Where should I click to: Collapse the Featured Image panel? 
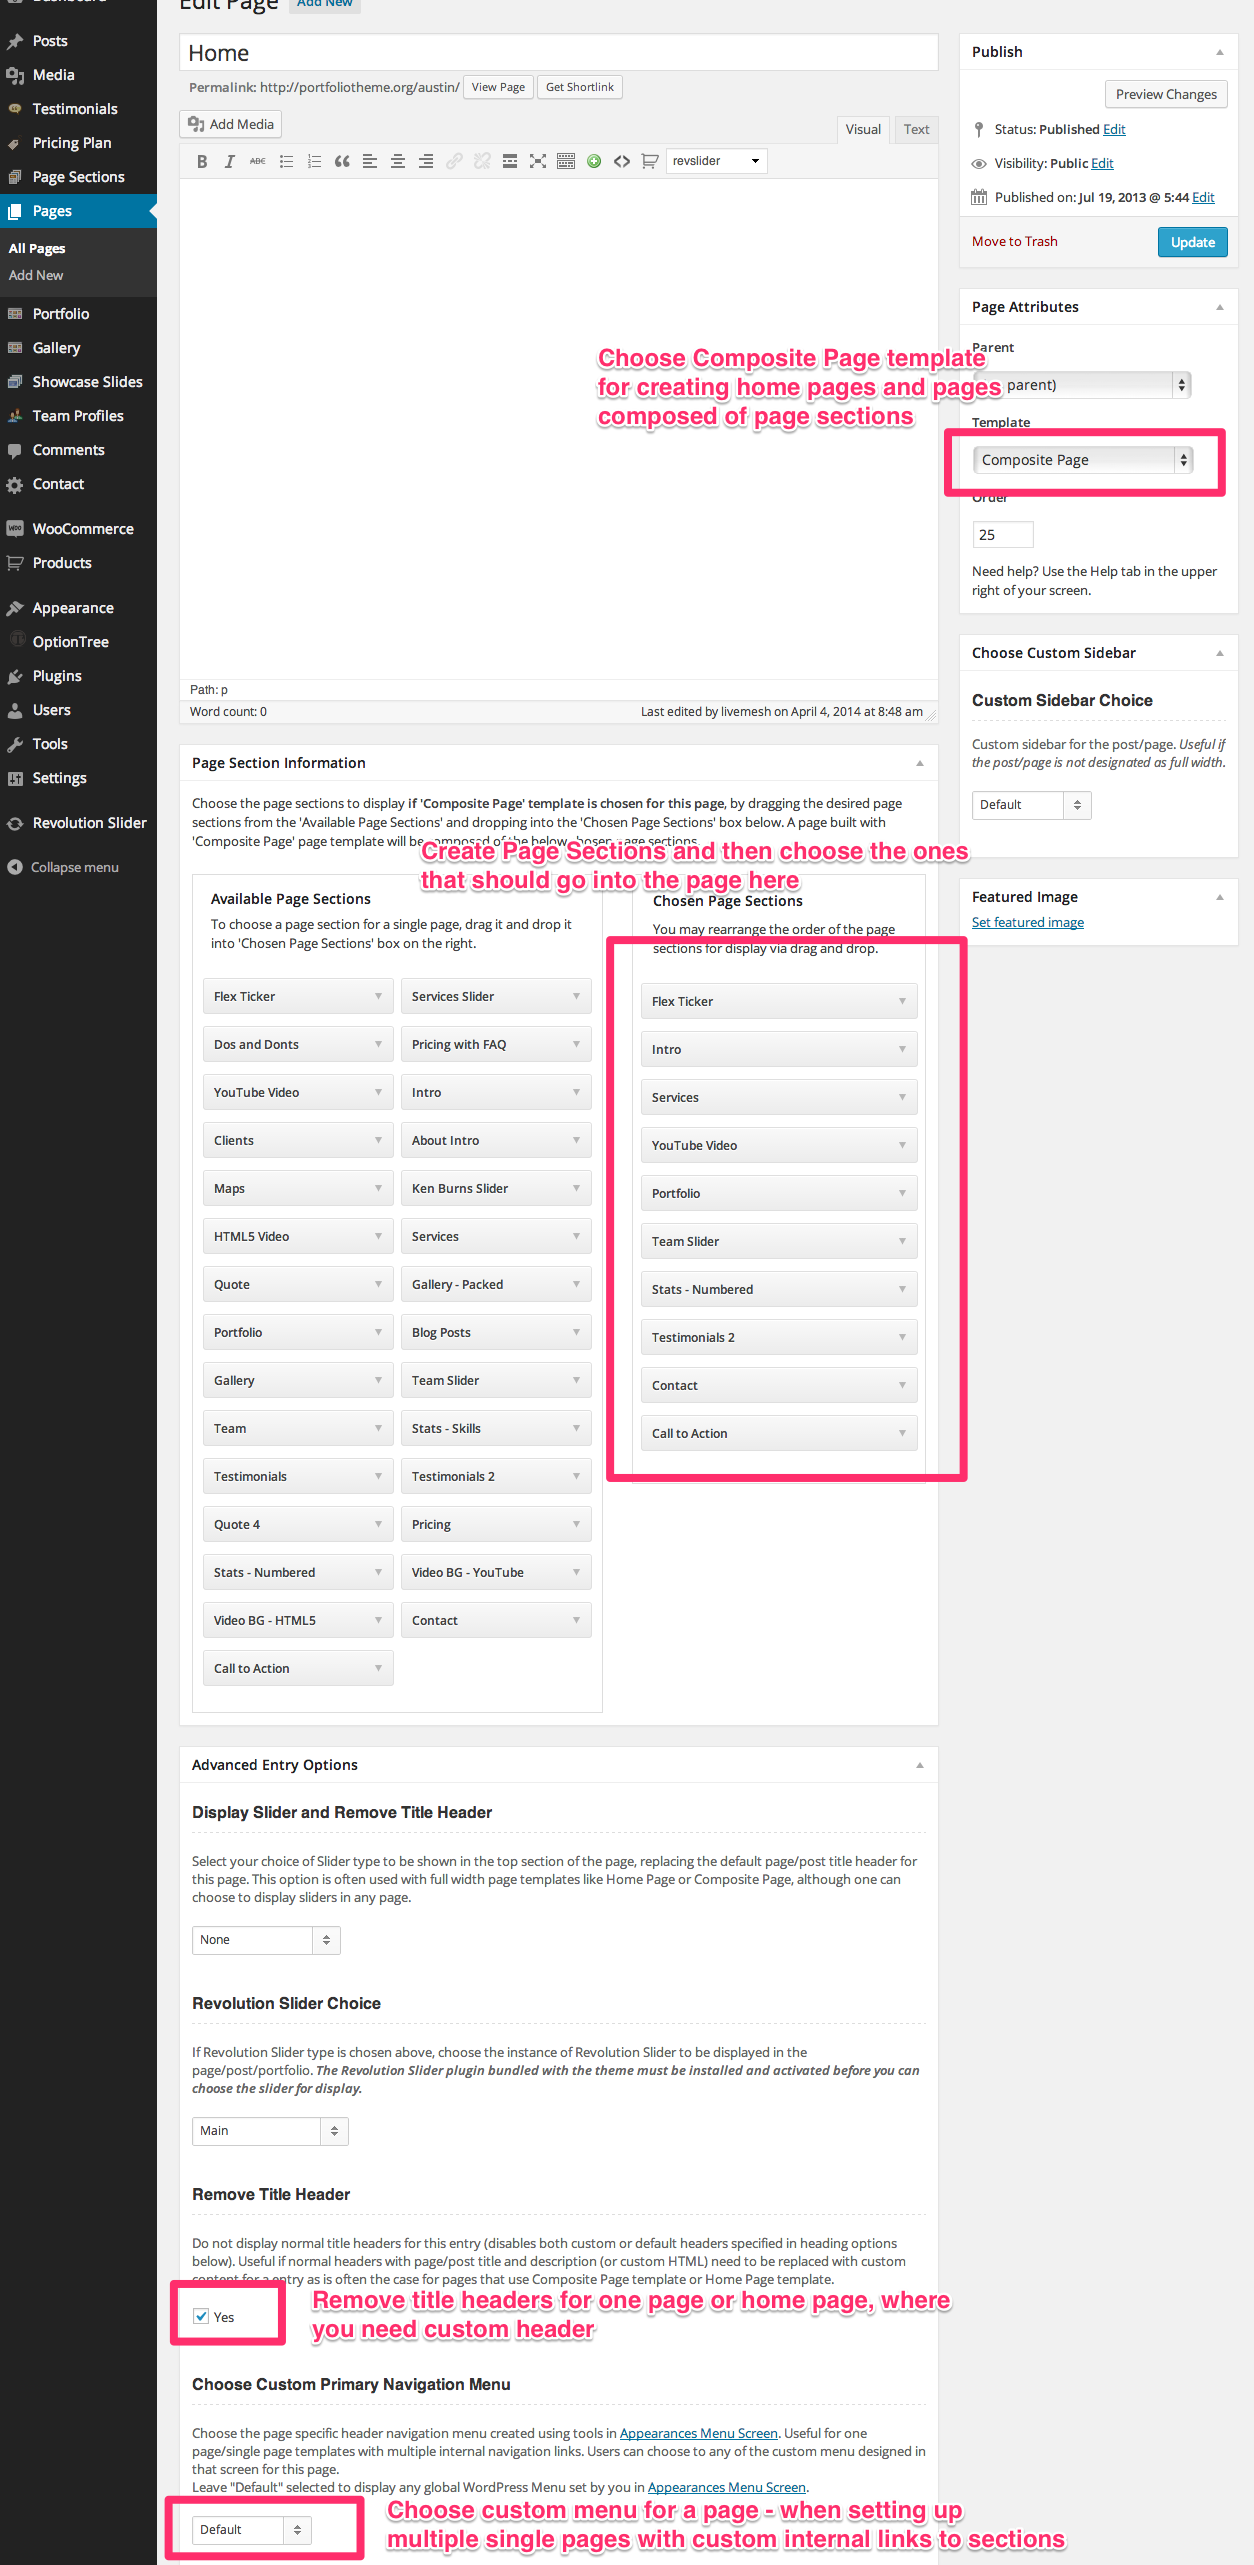coord(1219,897)
